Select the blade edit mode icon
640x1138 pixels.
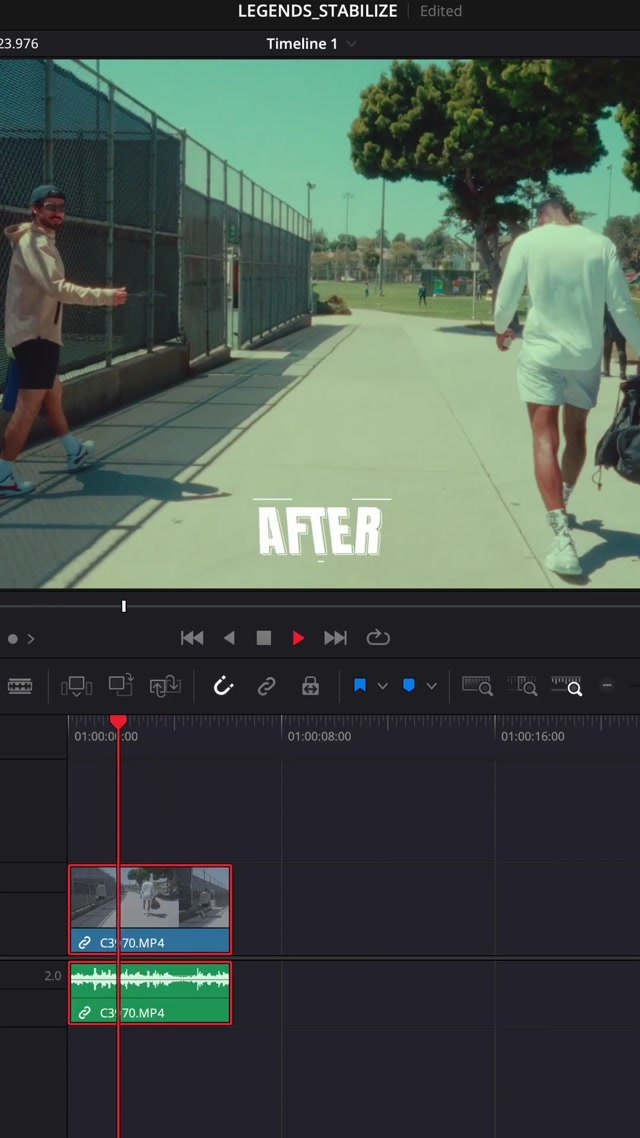(20, 686)
